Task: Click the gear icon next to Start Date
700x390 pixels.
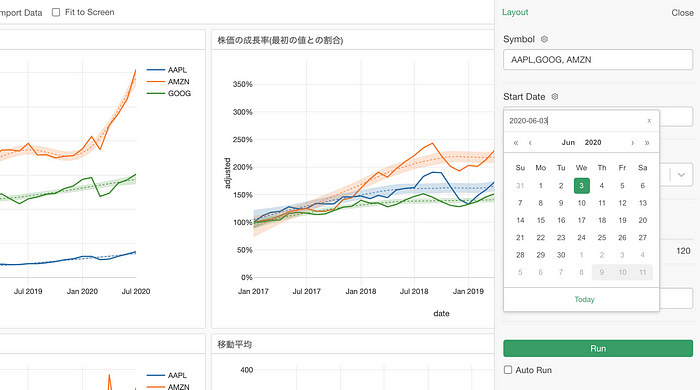Action: 554,97
